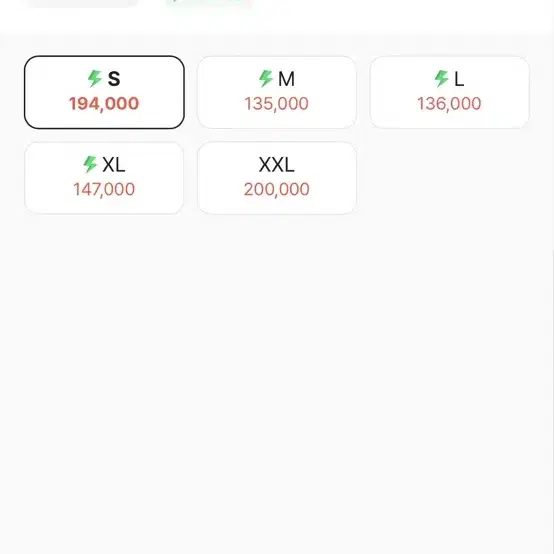Click the partially visible green badge at top
Viewport: 554px width, 554px height.
209,3
